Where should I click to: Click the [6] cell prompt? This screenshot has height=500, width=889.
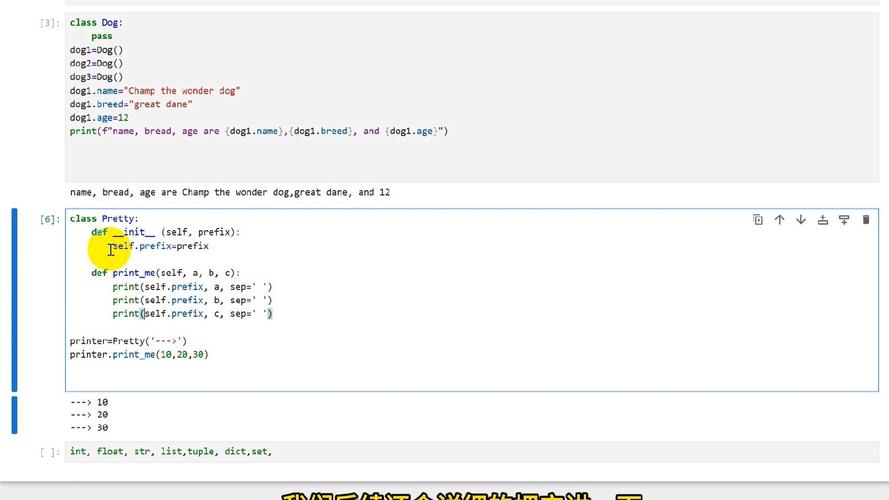point(49,219)
